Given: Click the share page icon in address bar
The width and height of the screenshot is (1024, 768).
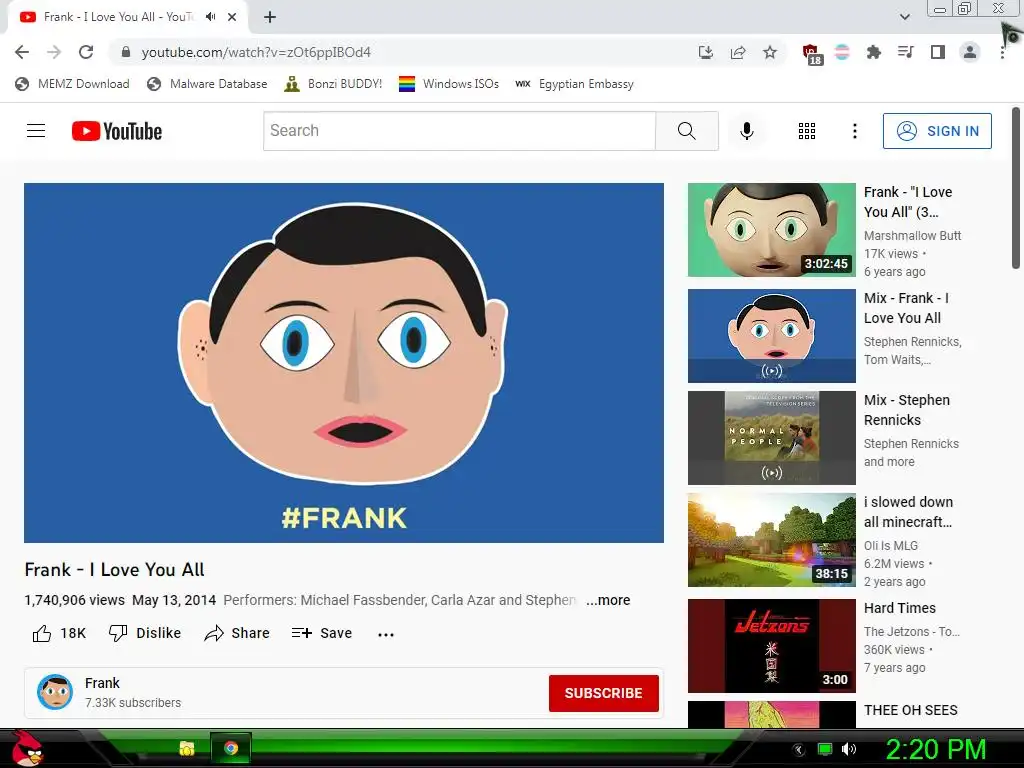Looking at the screenshot, I should point(738,52).
